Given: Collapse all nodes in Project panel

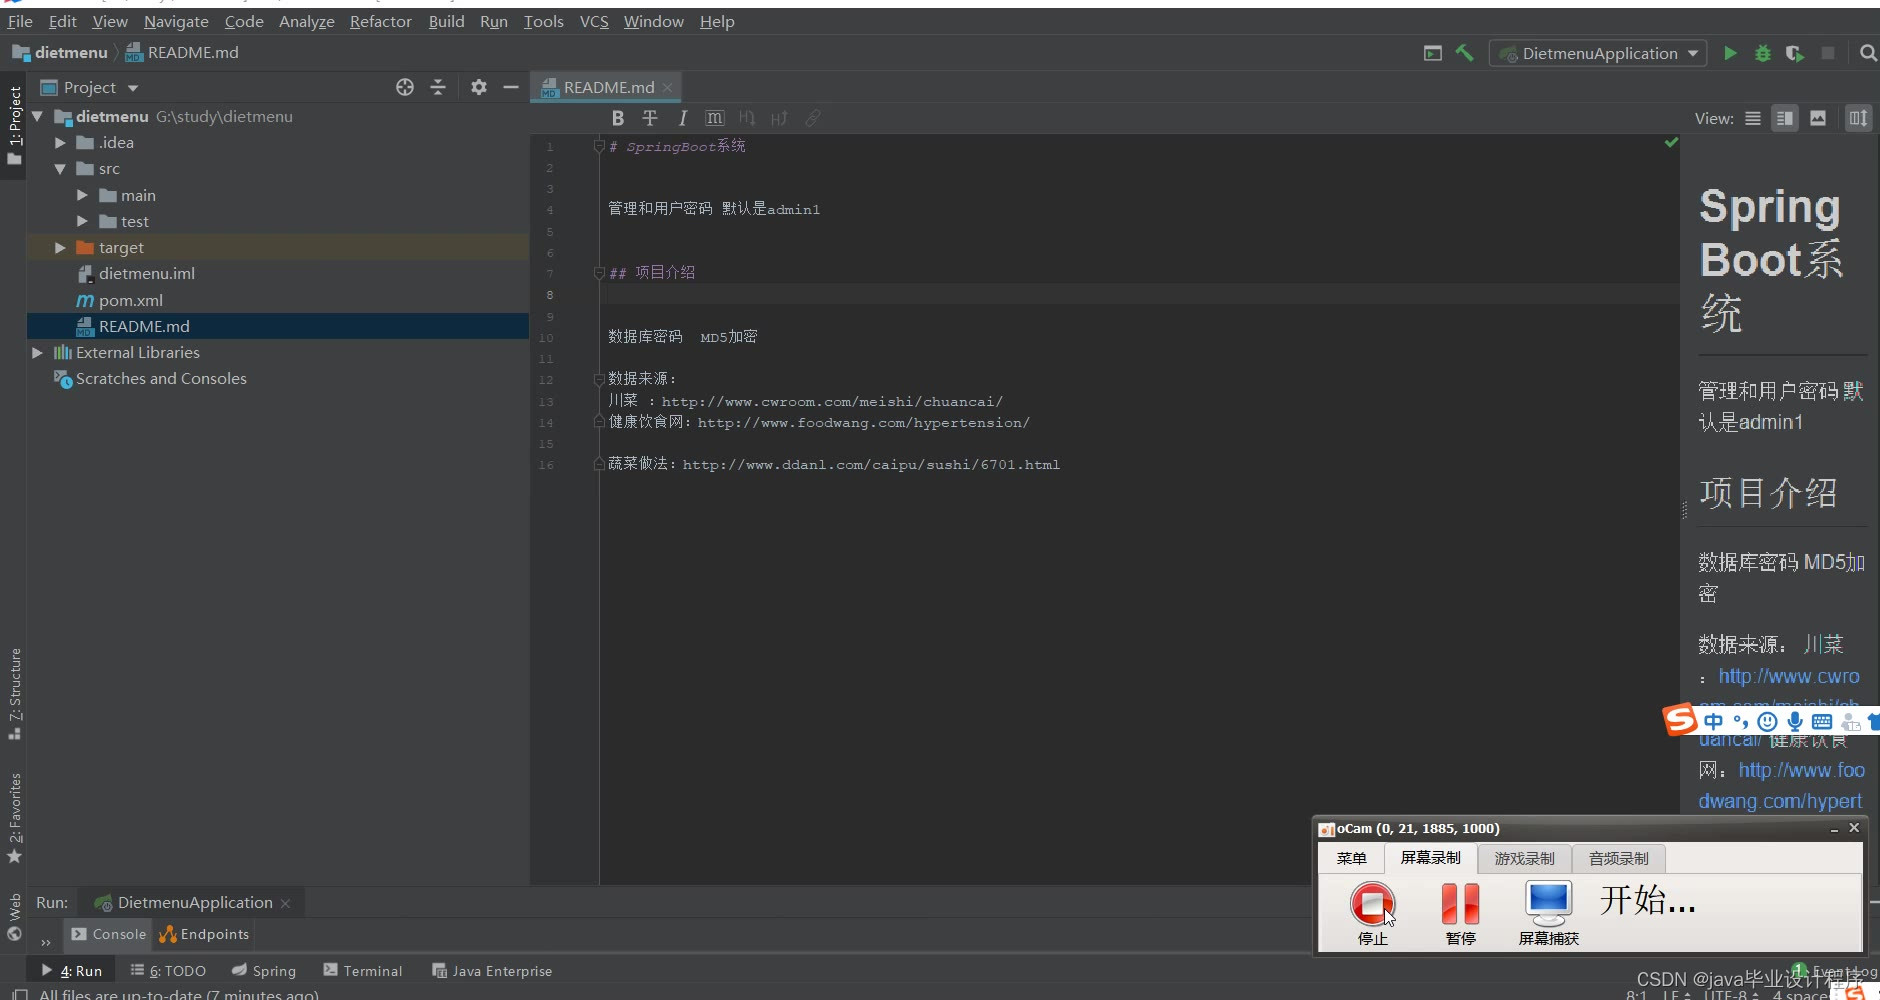Looking at the screenshot, I should pos(438,87).
